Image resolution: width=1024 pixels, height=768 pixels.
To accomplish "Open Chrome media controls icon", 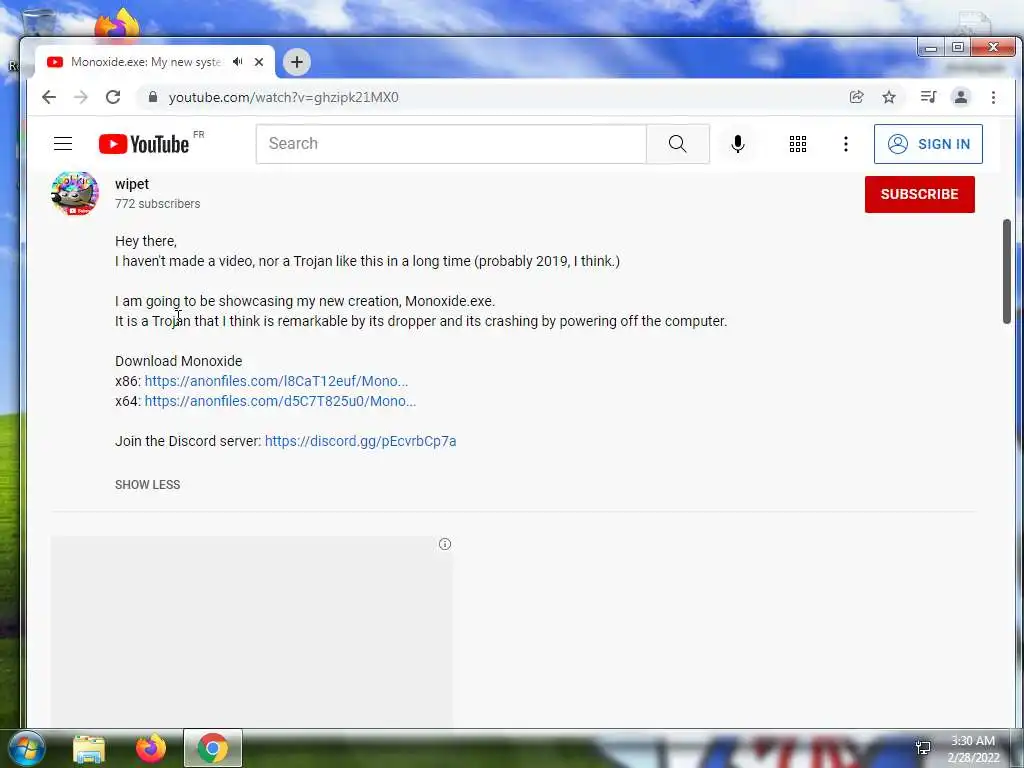I will (x=928, y=97).
